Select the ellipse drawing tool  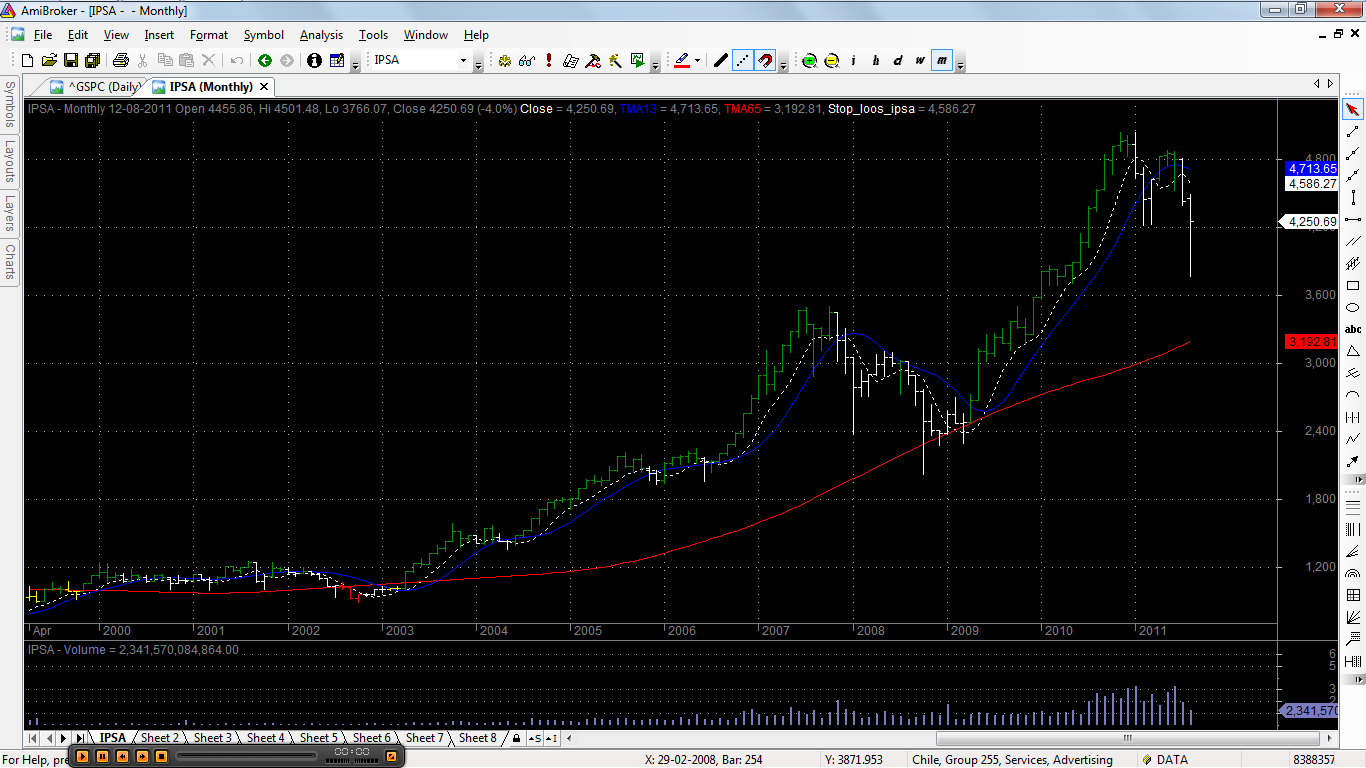[1353, 307]
